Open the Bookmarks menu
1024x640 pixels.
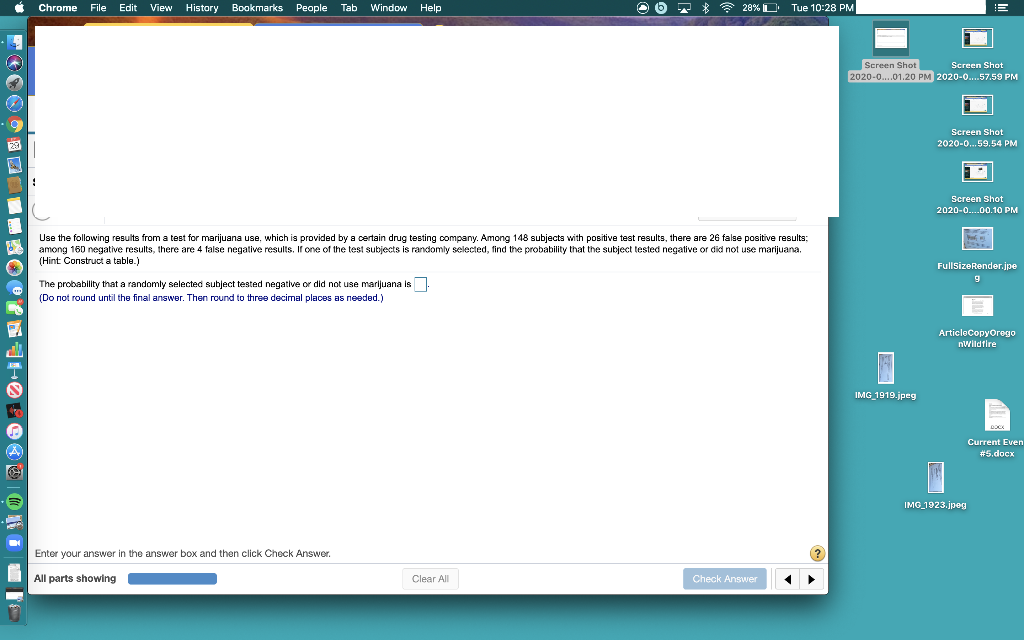click(257, 7)
